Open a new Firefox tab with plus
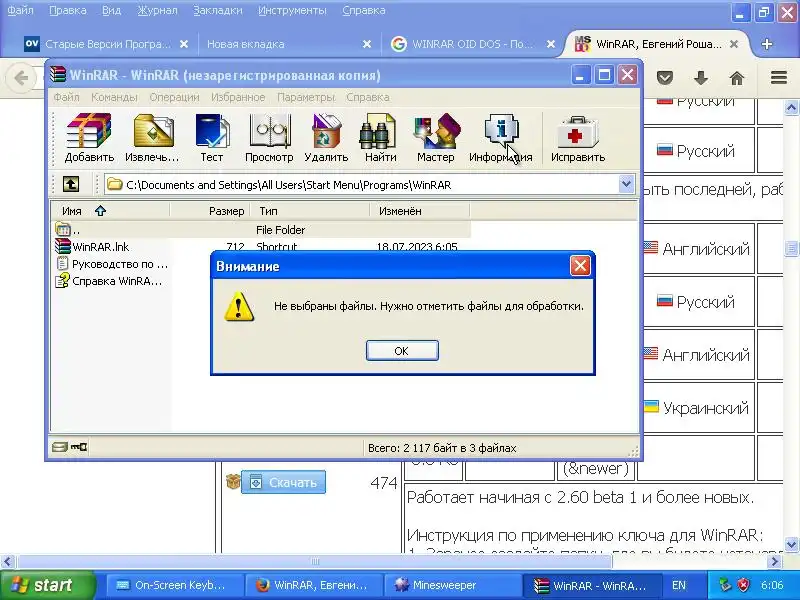The height and width of the screenshot is (600, 800). point(766,44)
